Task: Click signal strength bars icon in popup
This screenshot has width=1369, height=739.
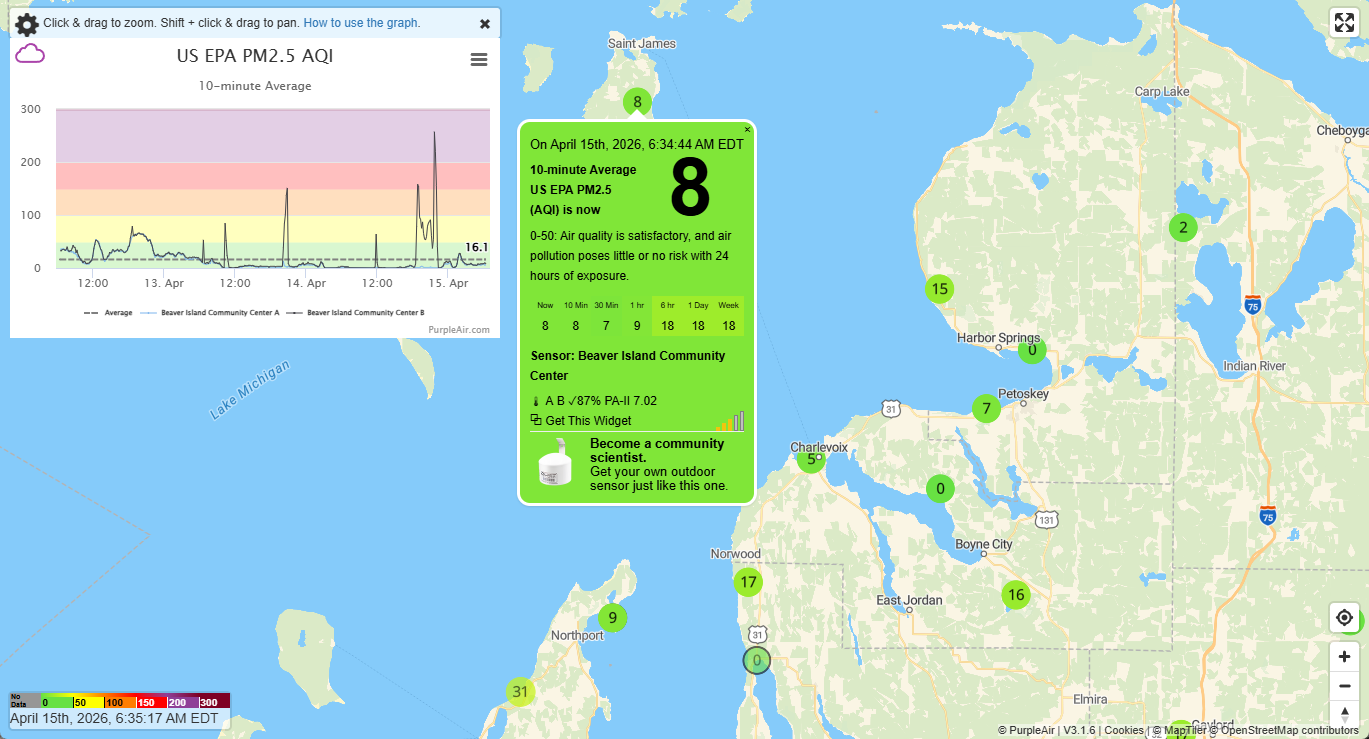Action: click(730, 422)
